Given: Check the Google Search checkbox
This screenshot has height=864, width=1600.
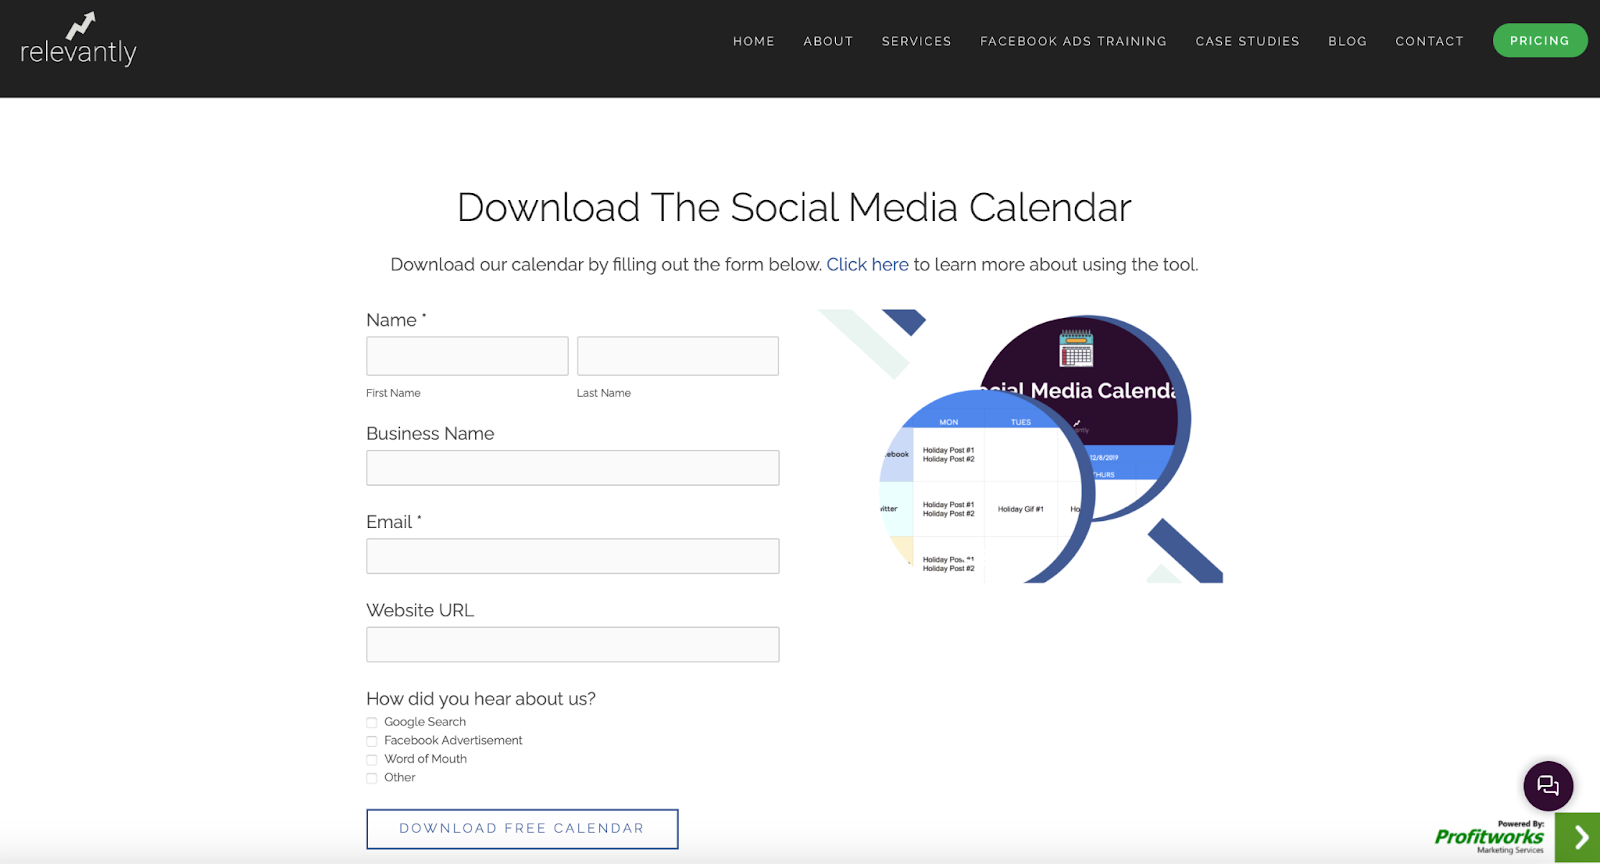Looking at the screenshot, I should [x=372, y=723].
